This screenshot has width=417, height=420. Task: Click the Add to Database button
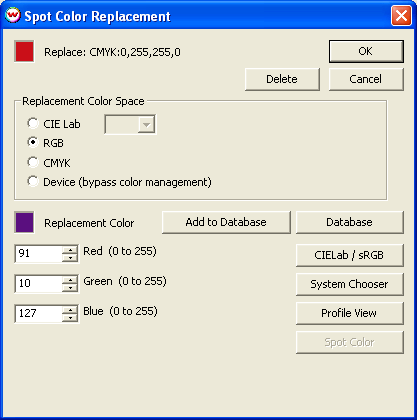226,222
